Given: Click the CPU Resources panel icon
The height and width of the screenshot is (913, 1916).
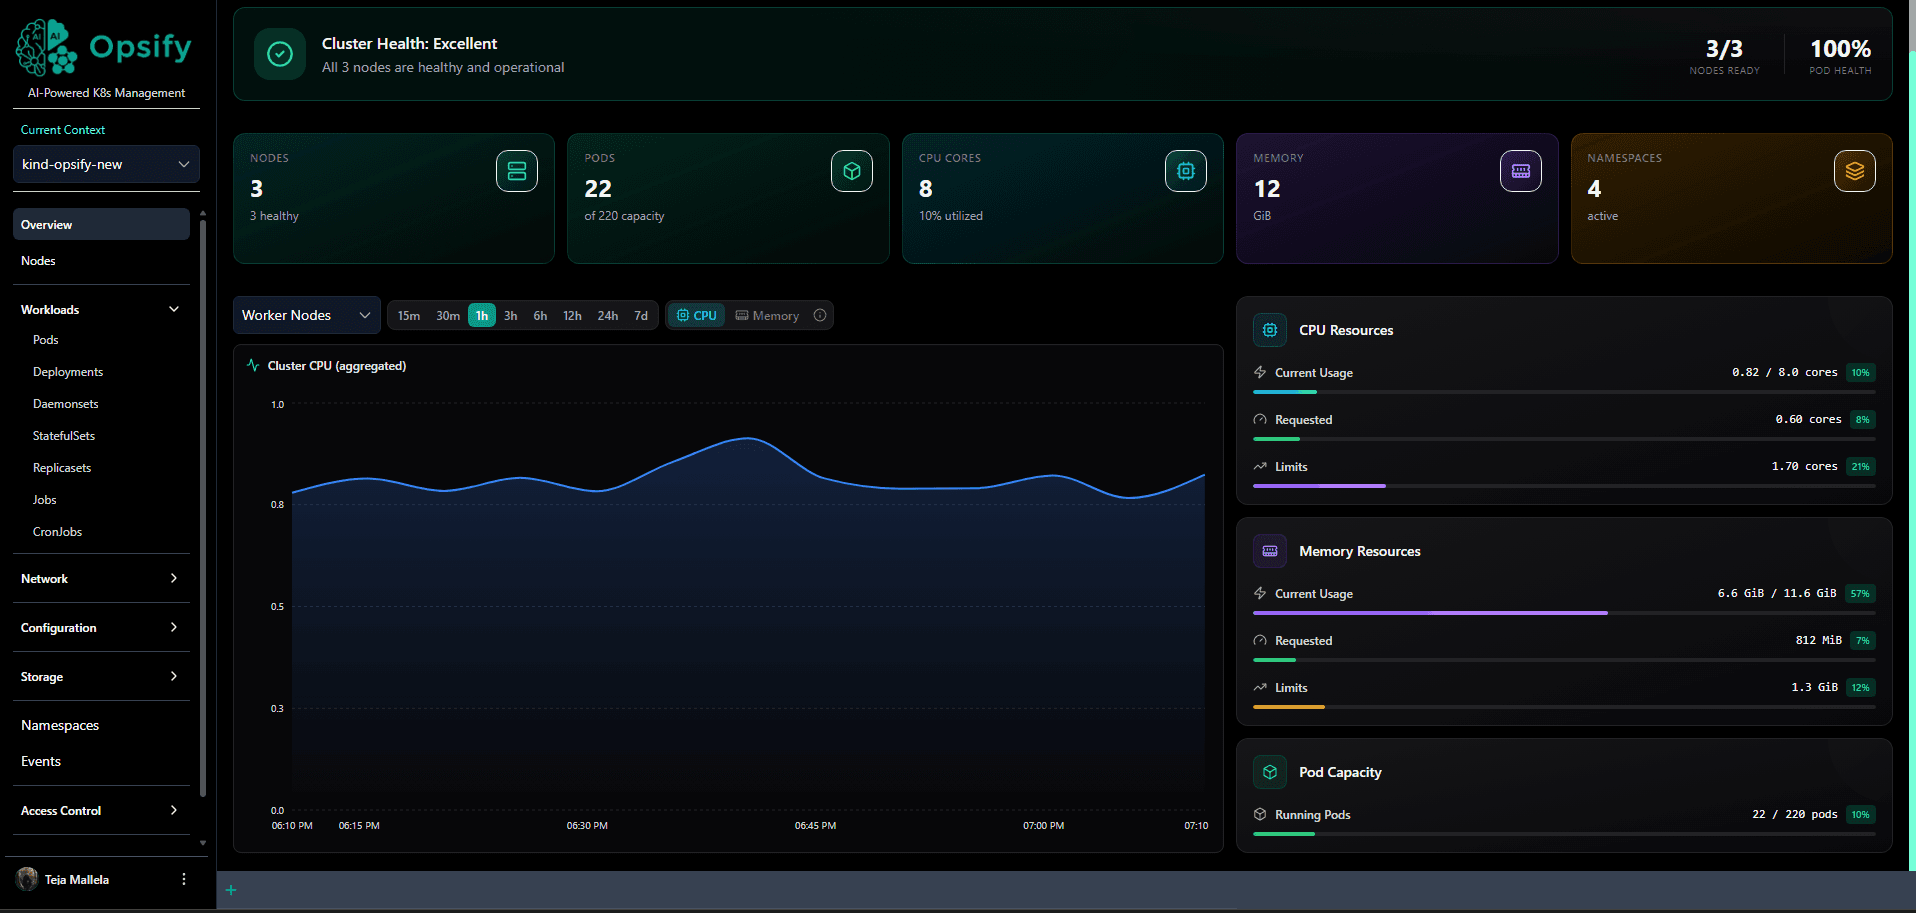Looking at the screenshot, I should [1269, 330].
